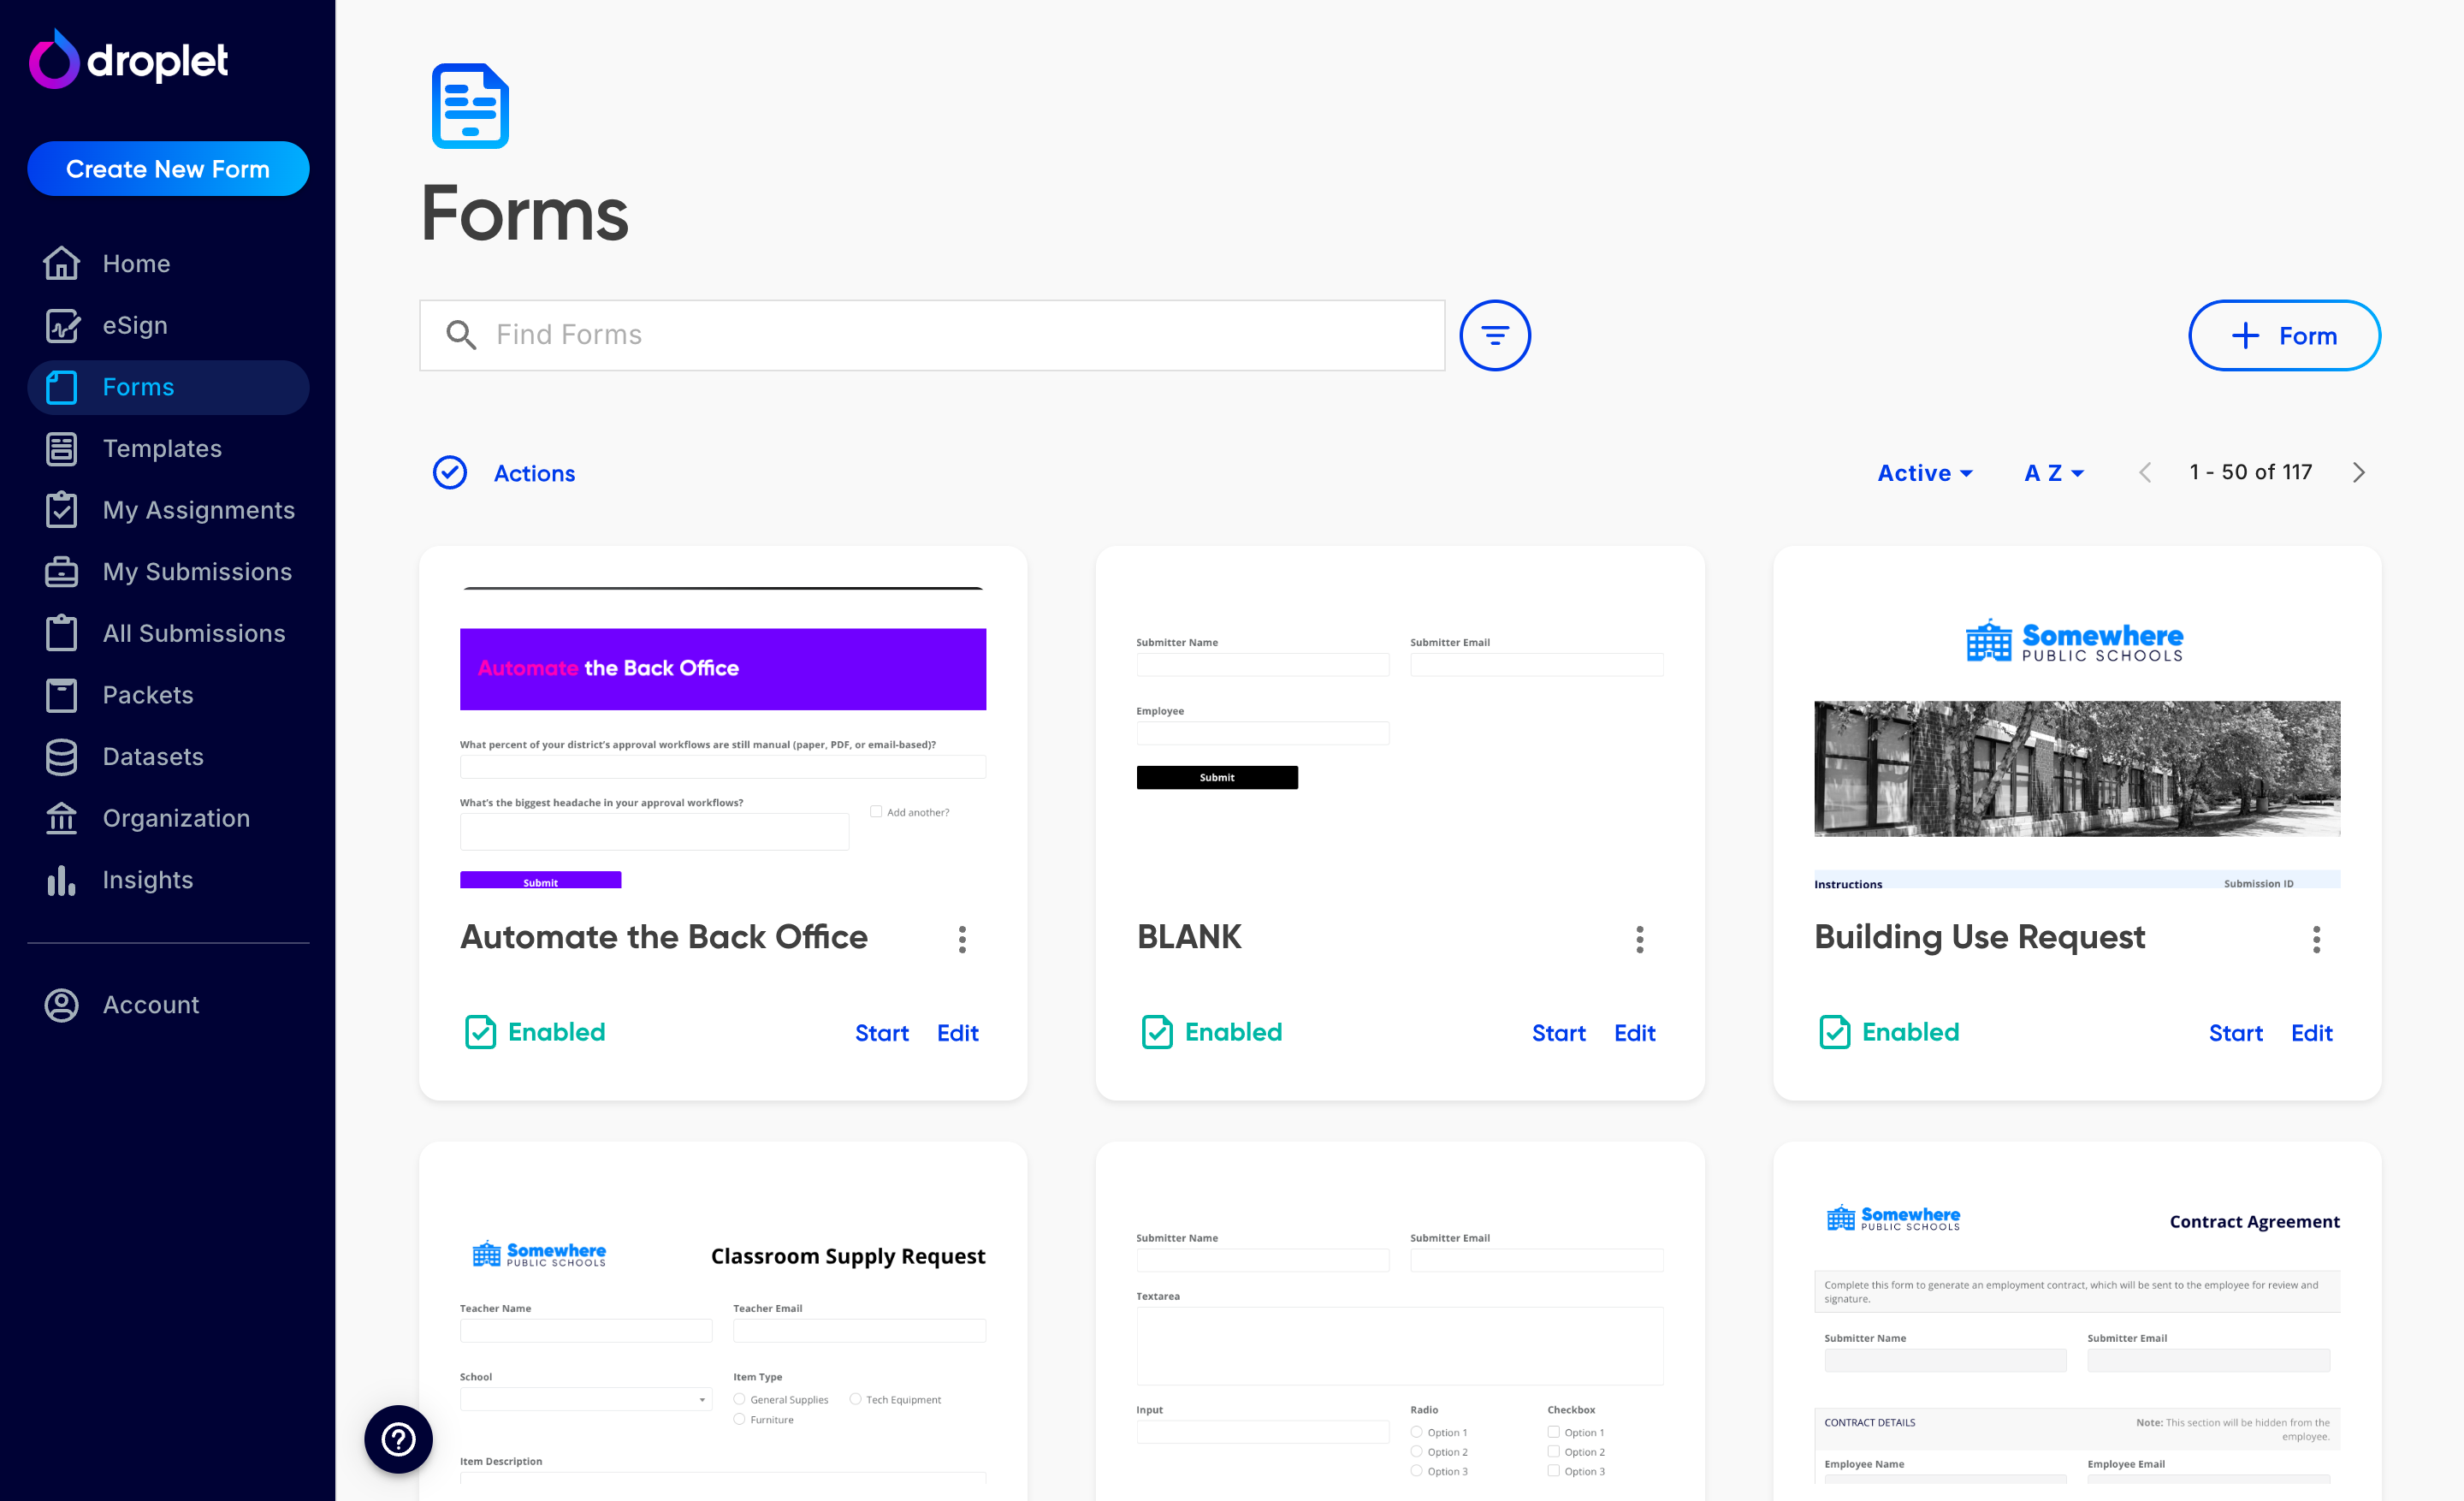Go to previous page of forms

[2145, 472]
